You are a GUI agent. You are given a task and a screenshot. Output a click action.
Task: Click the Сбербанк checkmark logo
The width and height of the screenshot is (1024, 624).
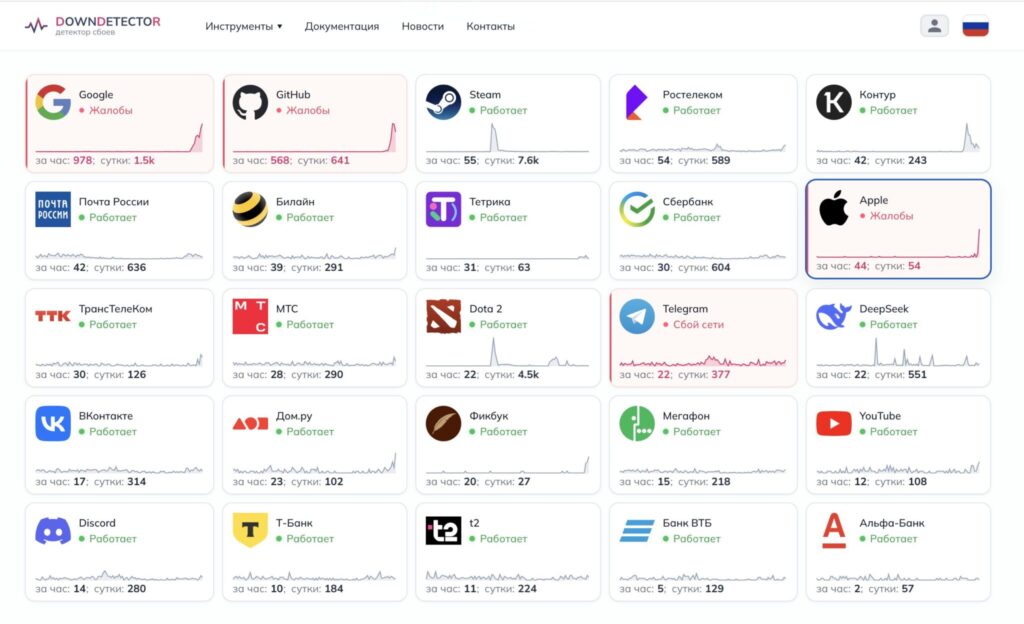[637, 210]
